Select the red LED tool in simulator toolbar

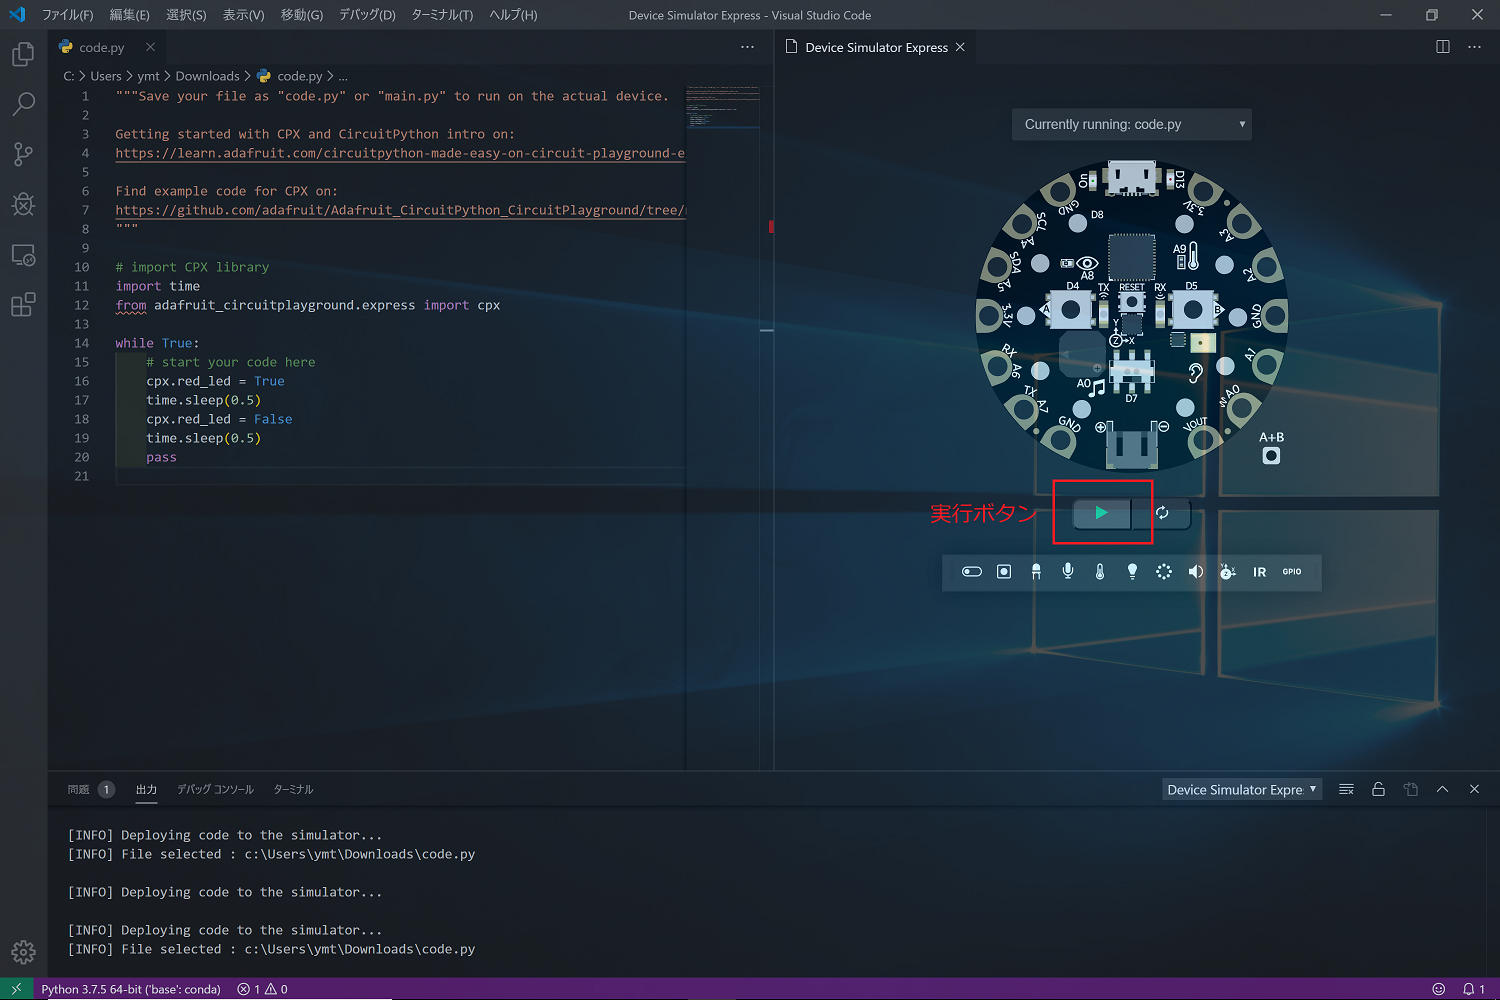click(x=1036, y=572)
